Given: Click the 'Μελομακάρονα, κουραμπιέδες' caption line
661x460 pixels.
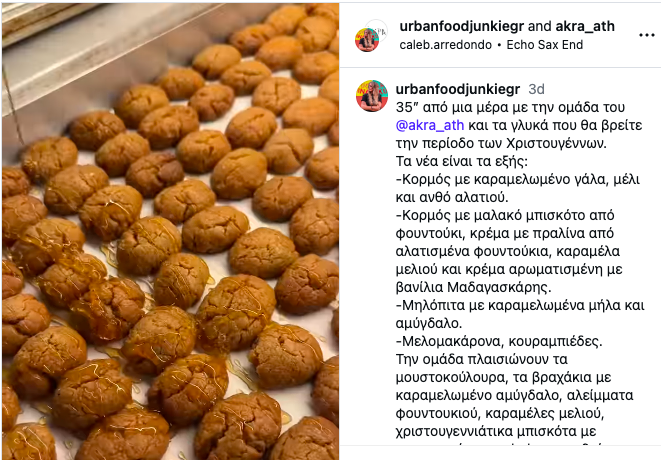Looking at the screenshot, I should pos(499,341).
